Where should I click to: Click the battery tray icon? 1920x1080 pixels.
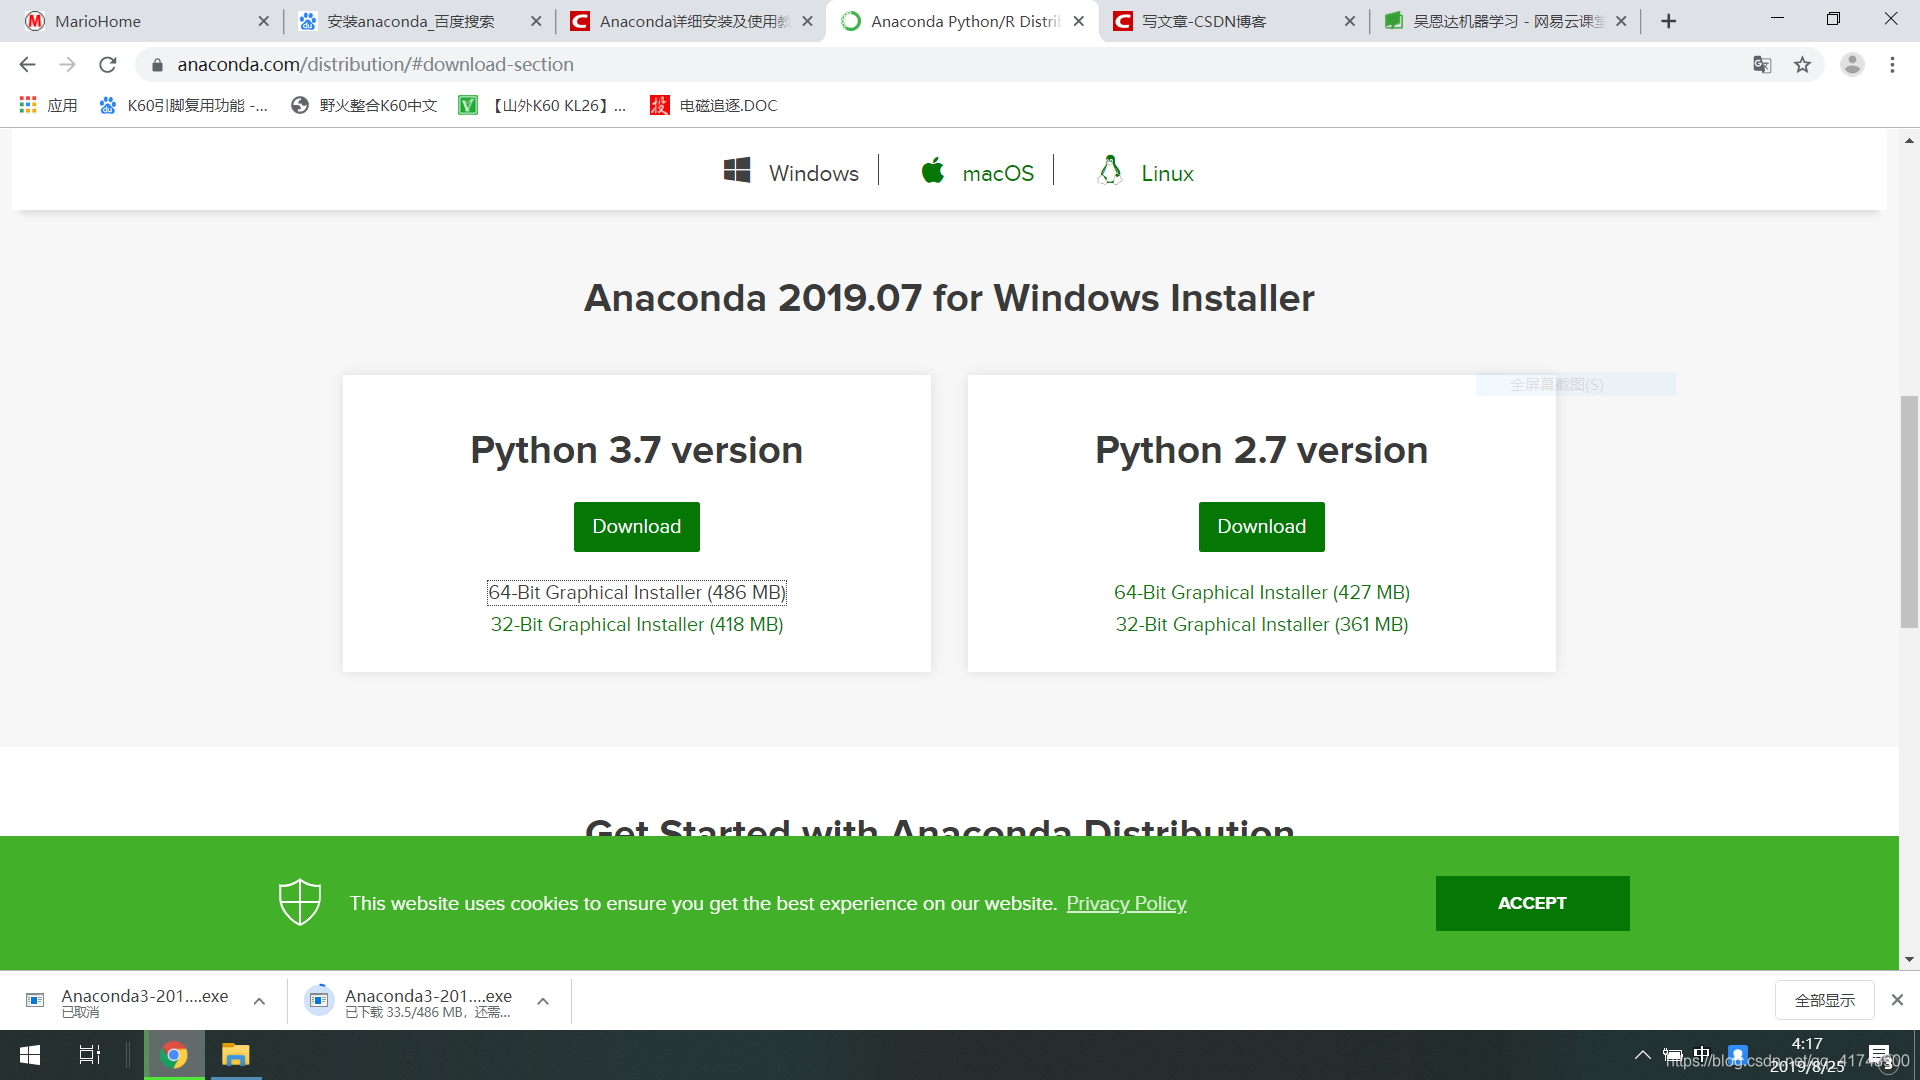tap(1673, 1054)
